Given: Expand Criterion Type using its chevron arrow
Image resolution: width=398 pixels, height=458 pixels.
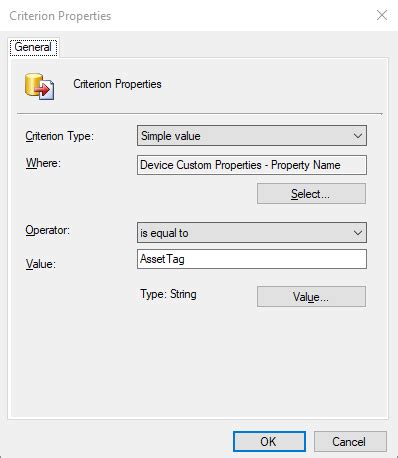Looking at the screenshot, I should [x=358, y=136].
